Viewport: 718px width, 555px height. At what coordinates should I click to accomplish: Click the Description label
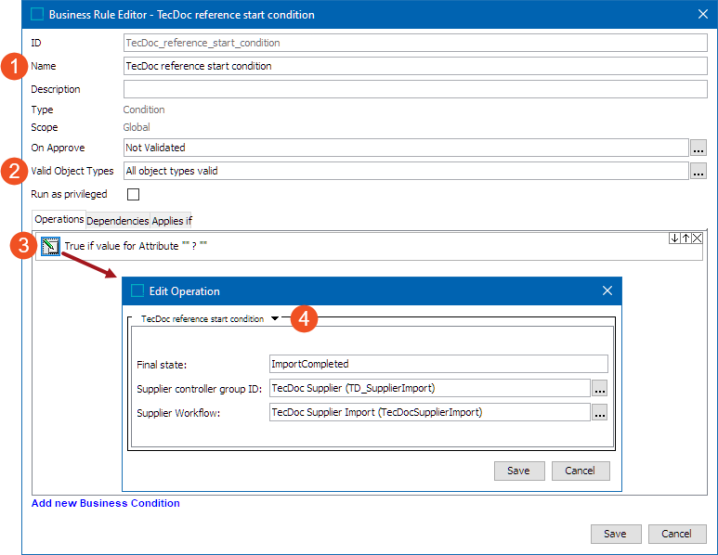[55, 89]
